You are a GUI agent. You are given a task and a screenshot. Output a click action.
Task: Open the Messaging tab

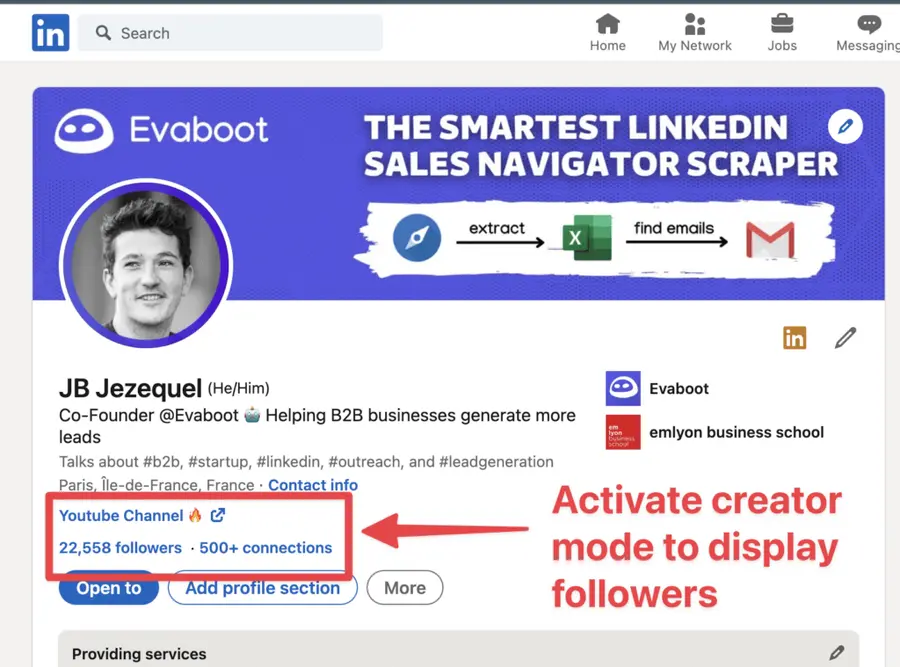[868, 33]
